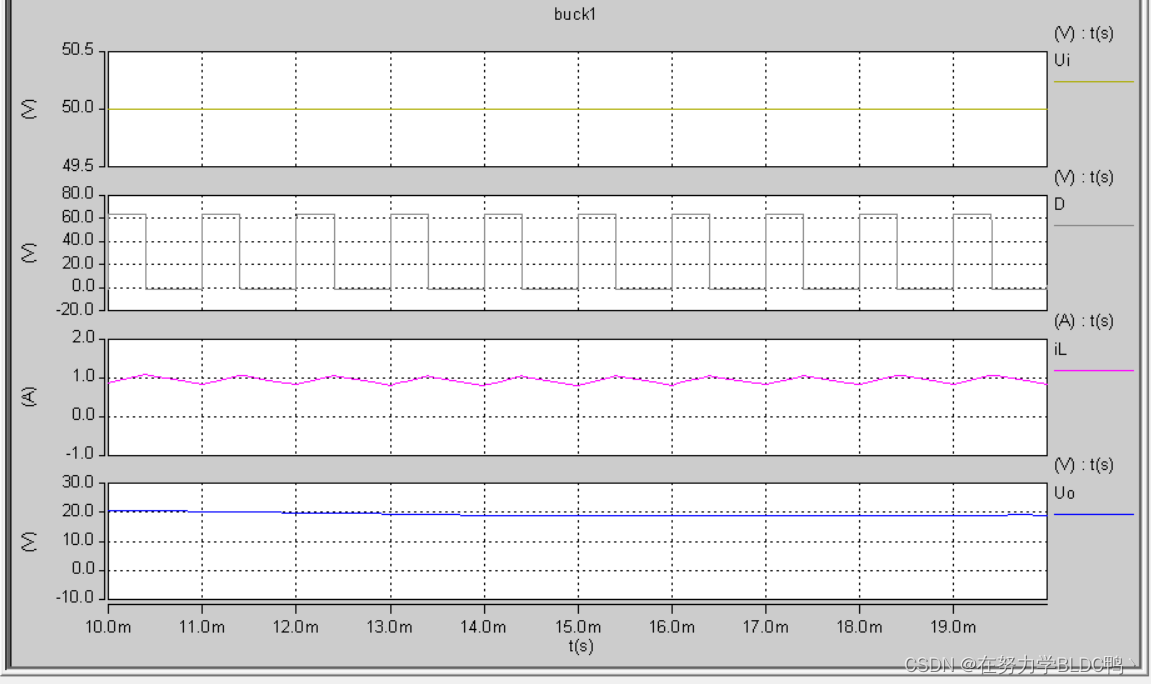Viewport: 1151px width, 684px height.
Task: Click the magenta iL legend line swatch
Action: point(1094,371)
